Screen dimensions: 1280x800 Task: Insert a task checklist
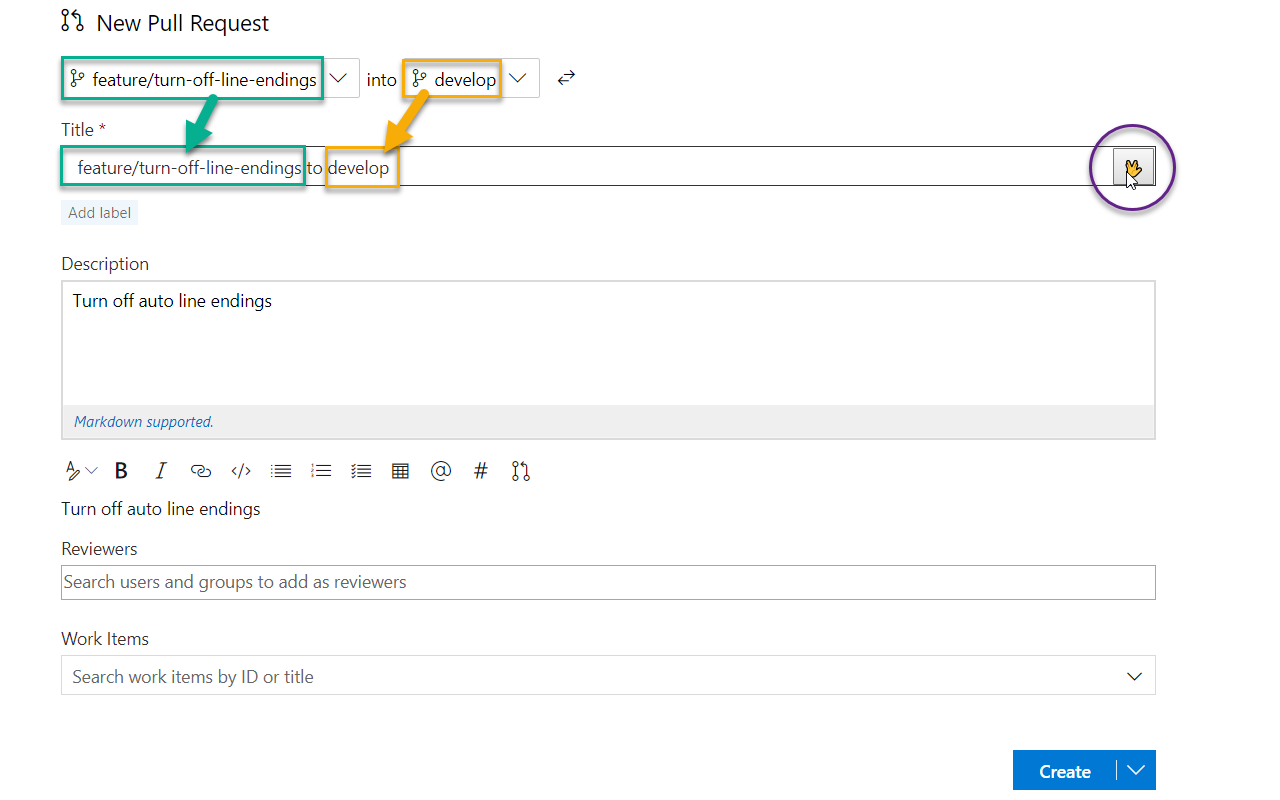click(x=360, y=470)
